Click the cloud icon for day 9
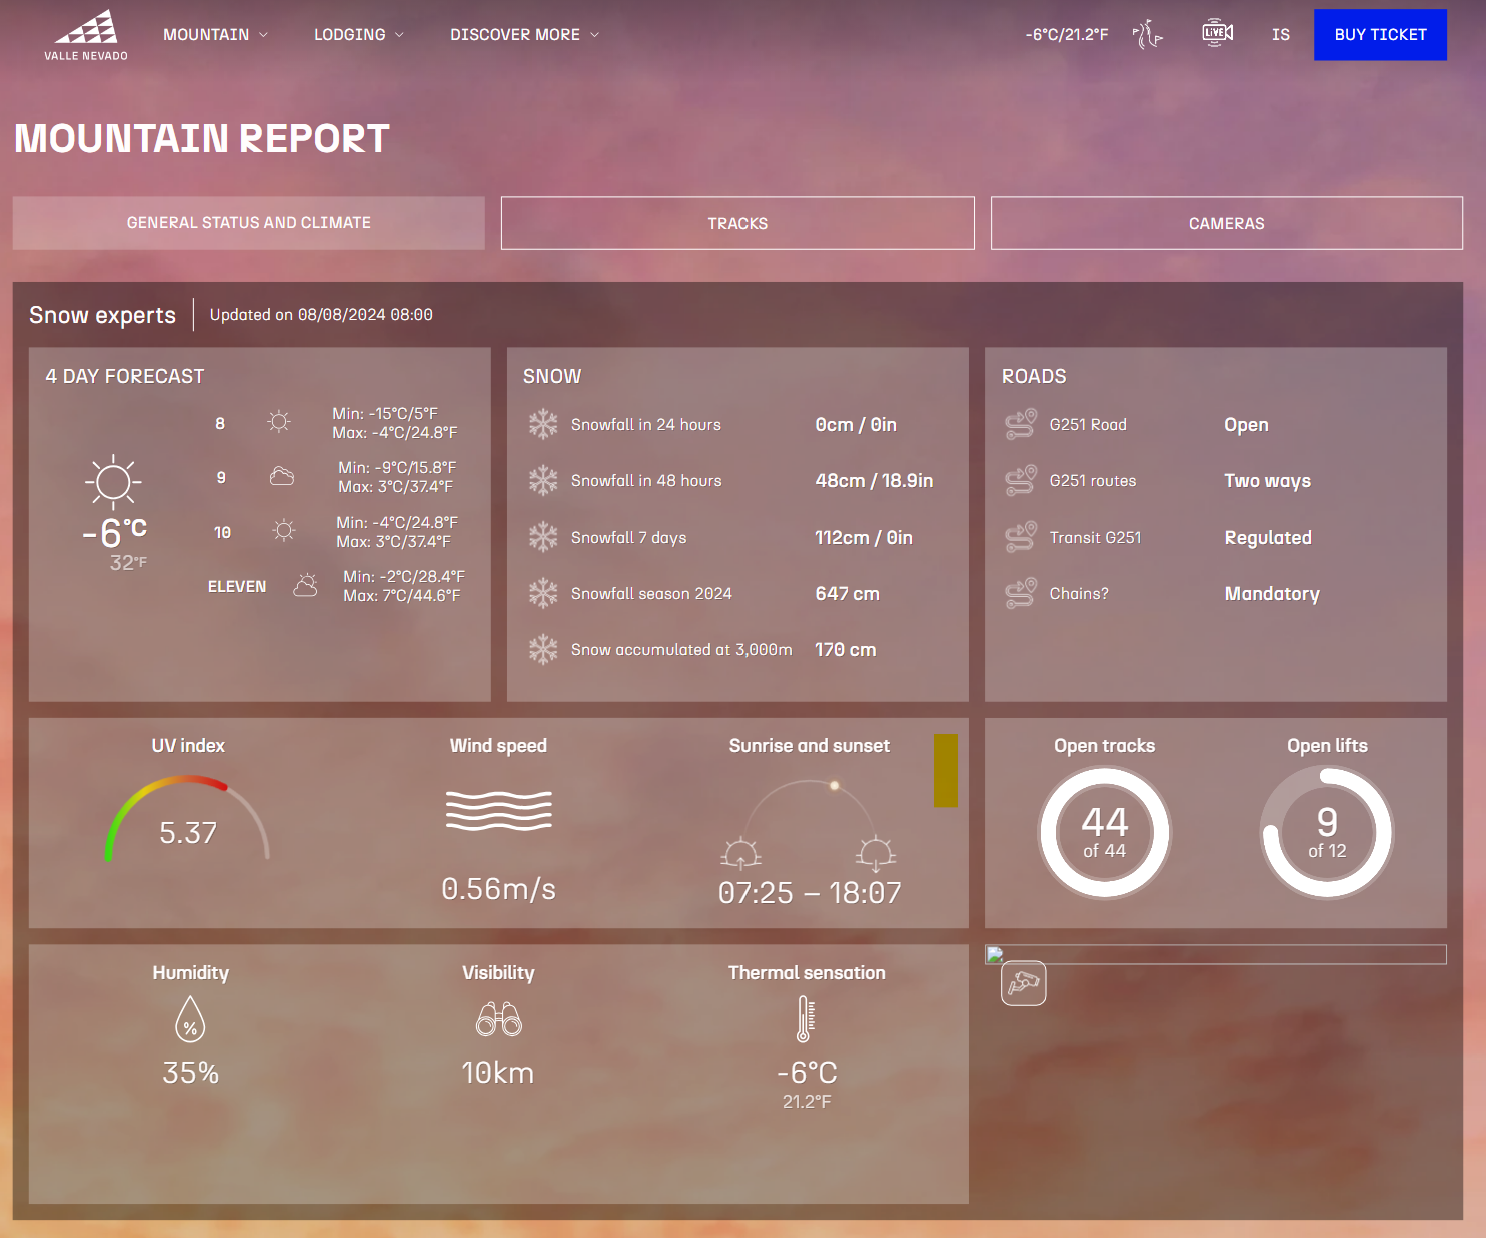 coord(282,476)
